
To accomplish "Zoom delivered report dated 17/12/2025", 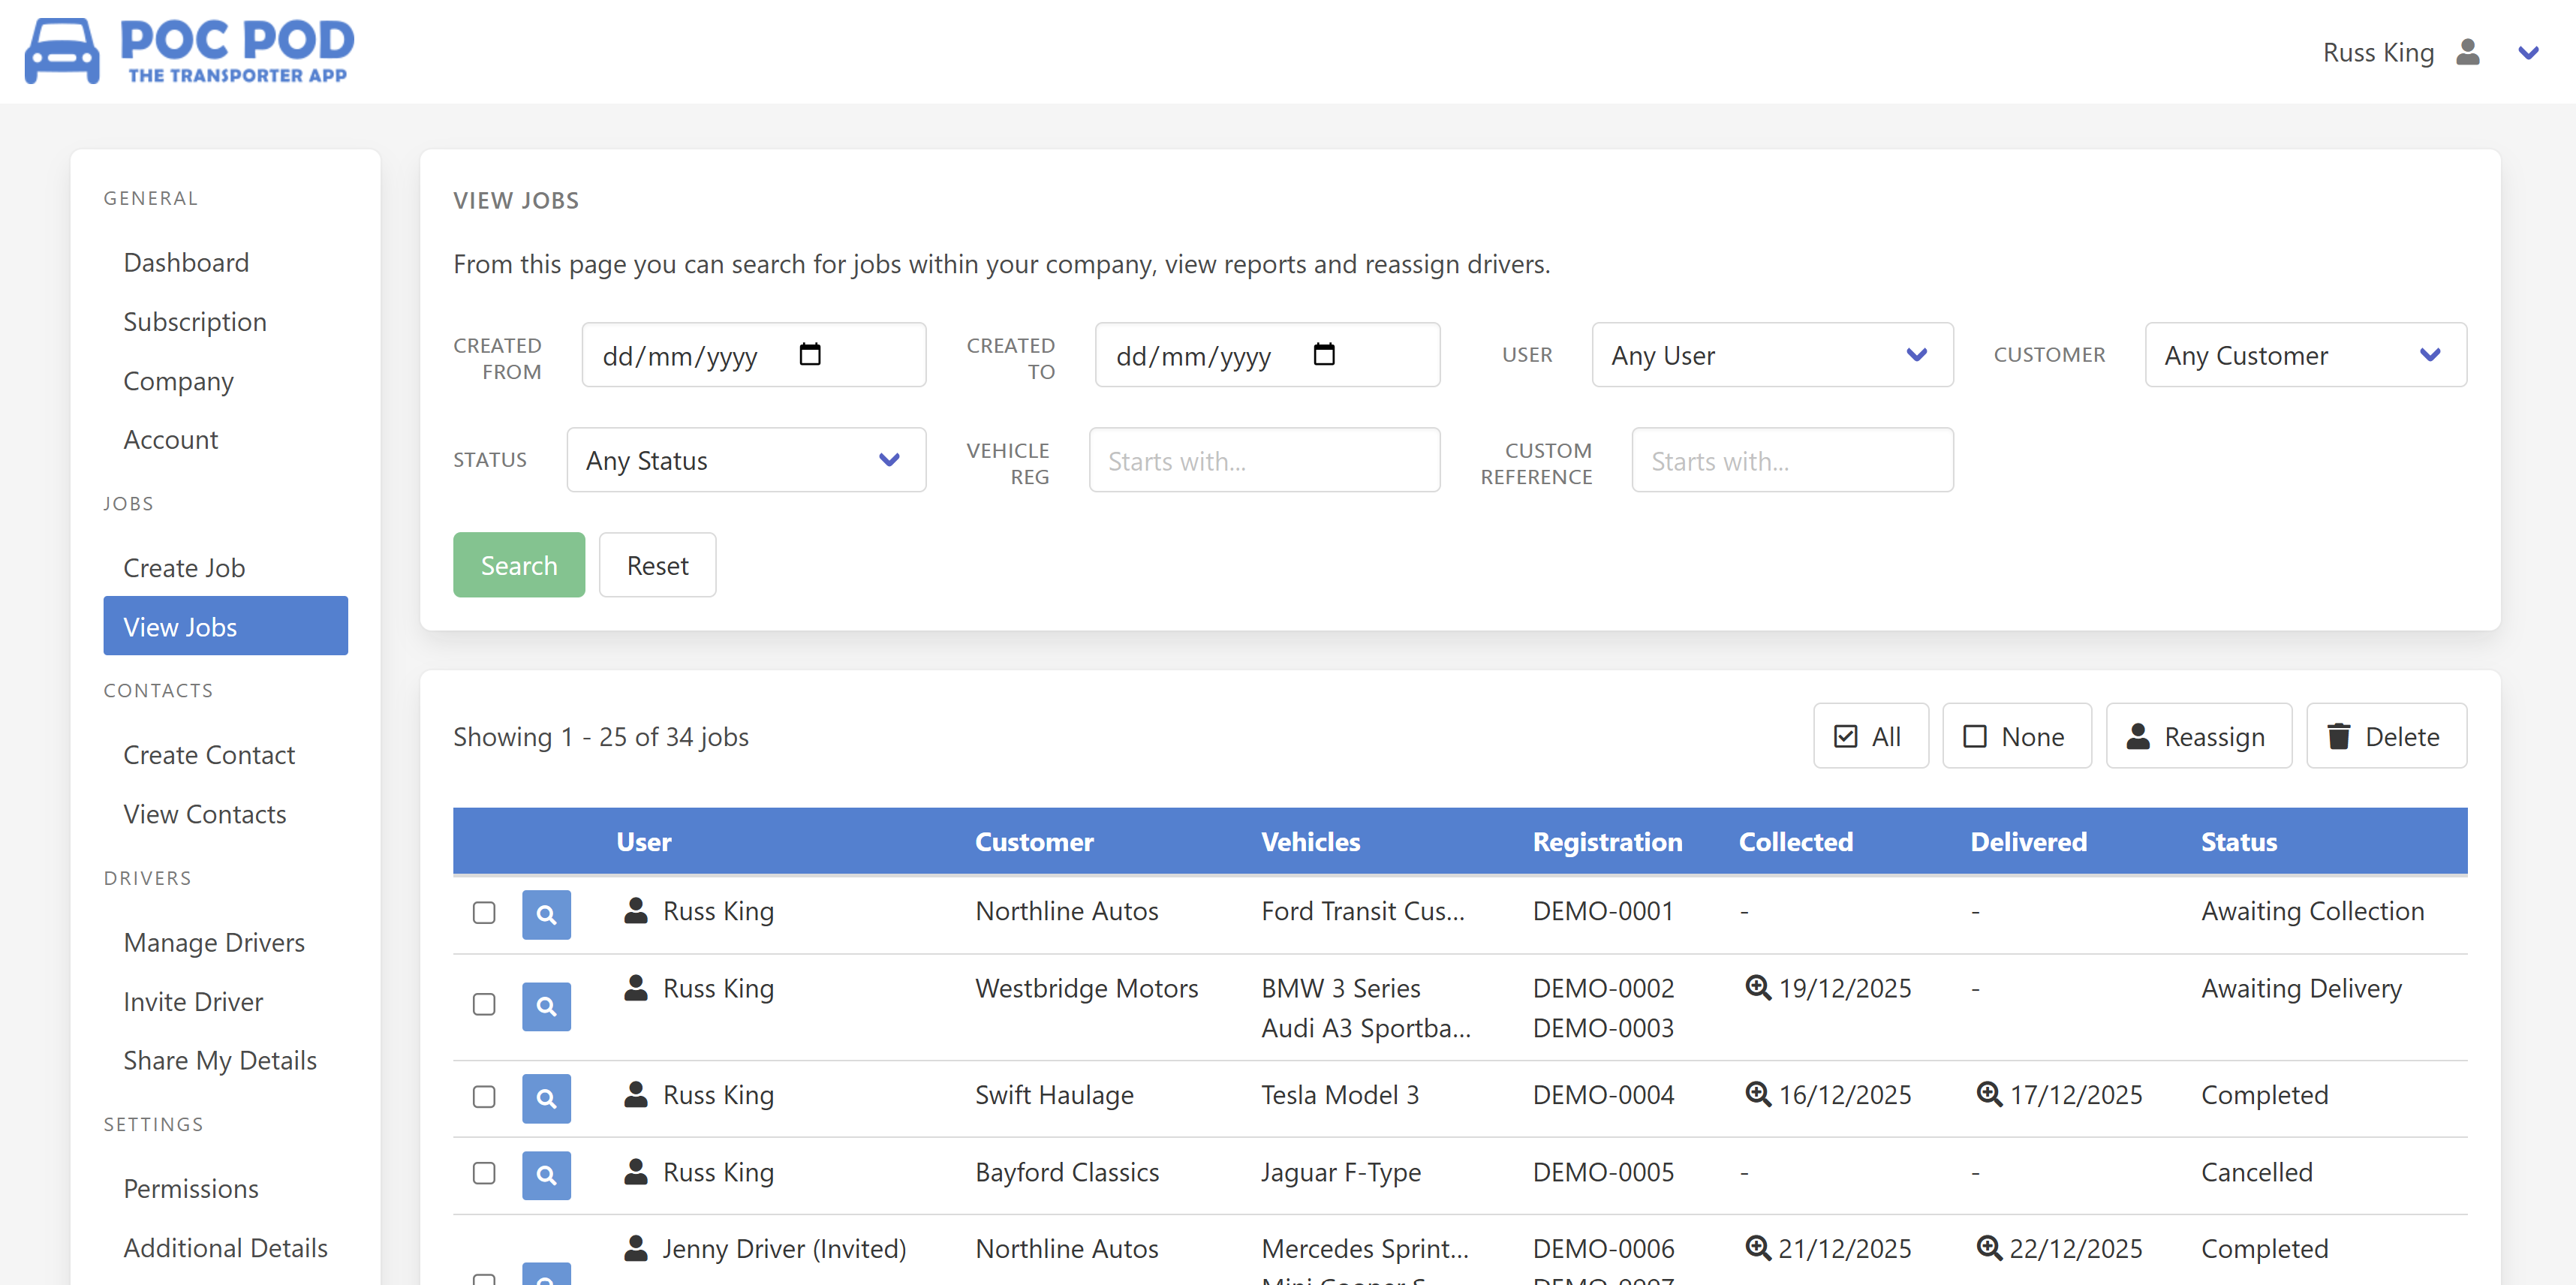I will point(1988,1094).
